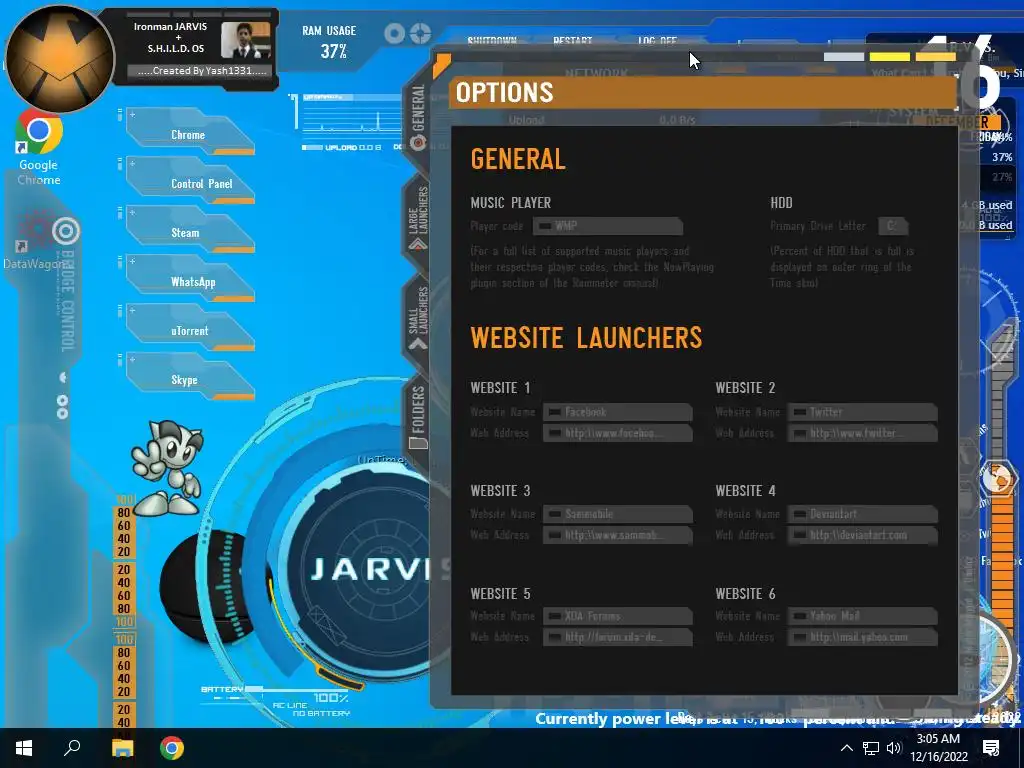
Task: Open the DataWagon desktop shortcut
Action: click(34, 240)
